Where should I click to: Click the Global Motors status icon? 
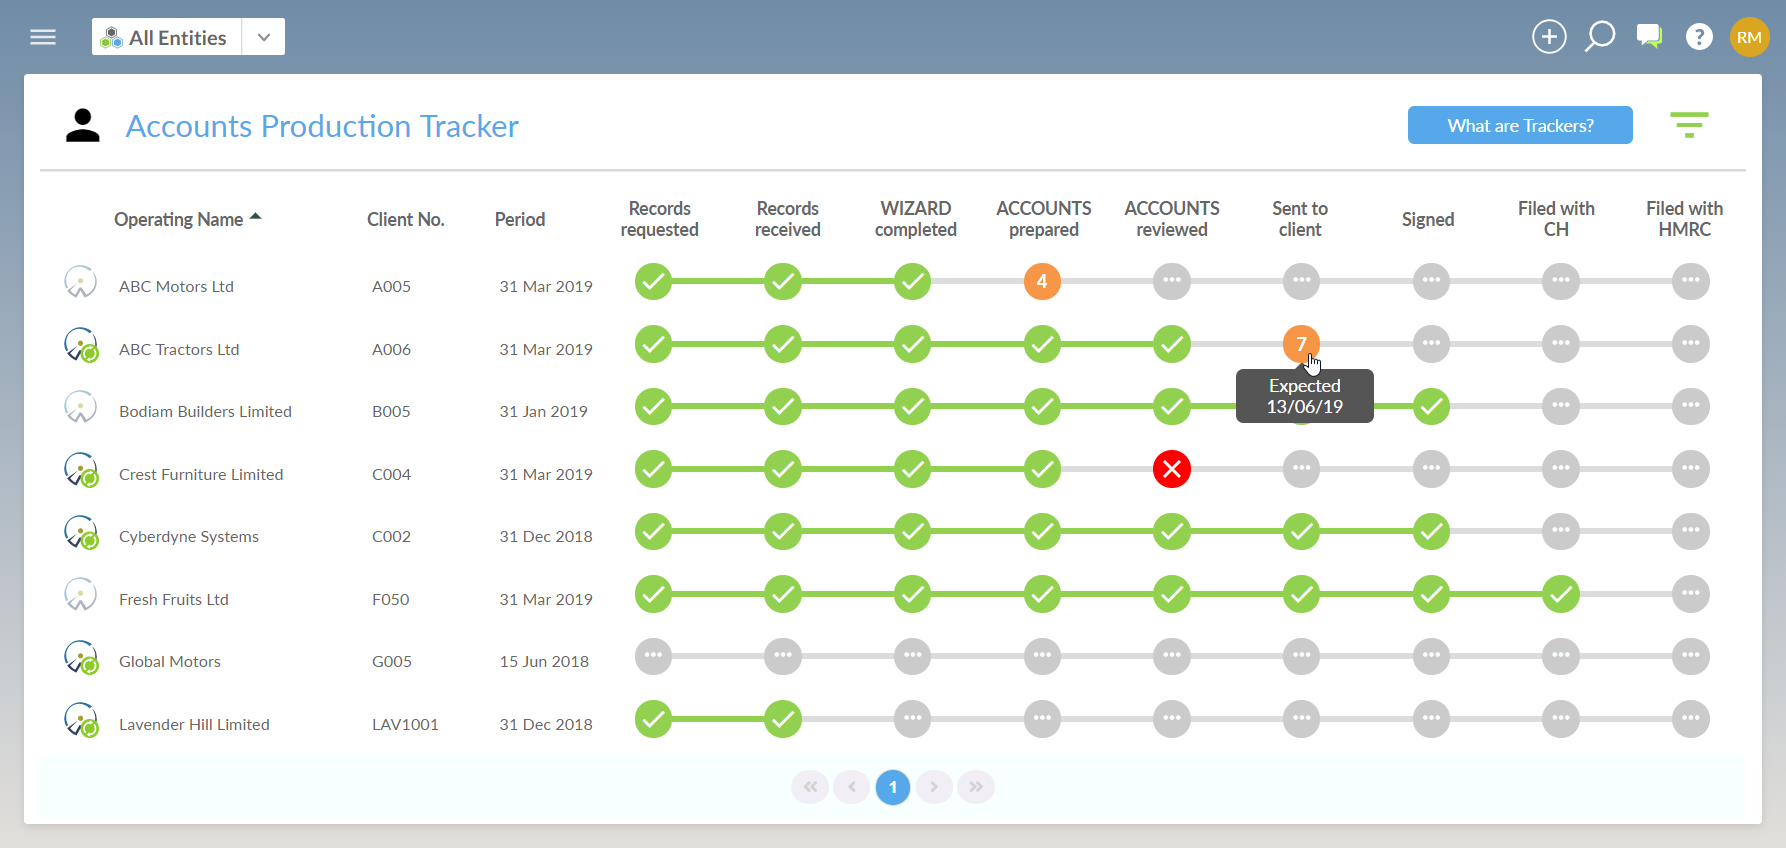point(81,657)
